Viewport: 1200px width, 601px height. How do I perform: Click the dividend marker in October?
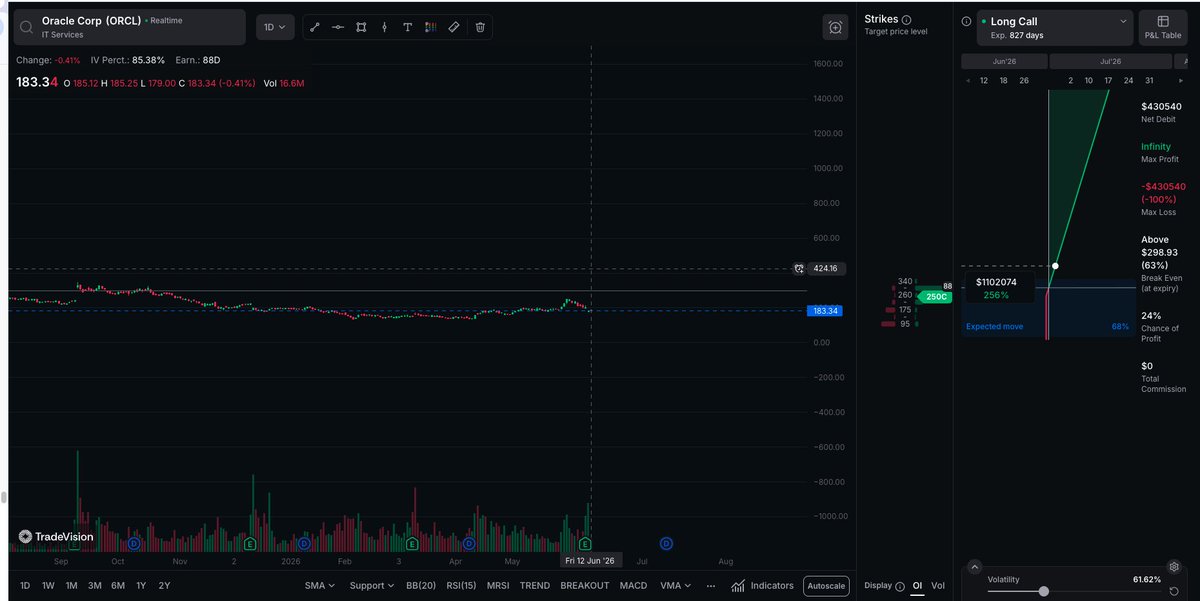point(133,543)
